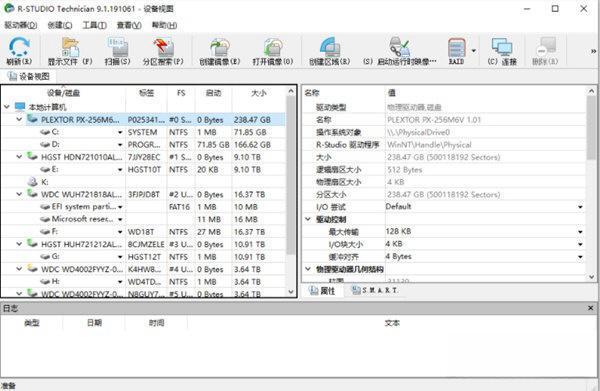
Task: Collapse the WDC WUH721818AL drive node
Action: point(19,194)
